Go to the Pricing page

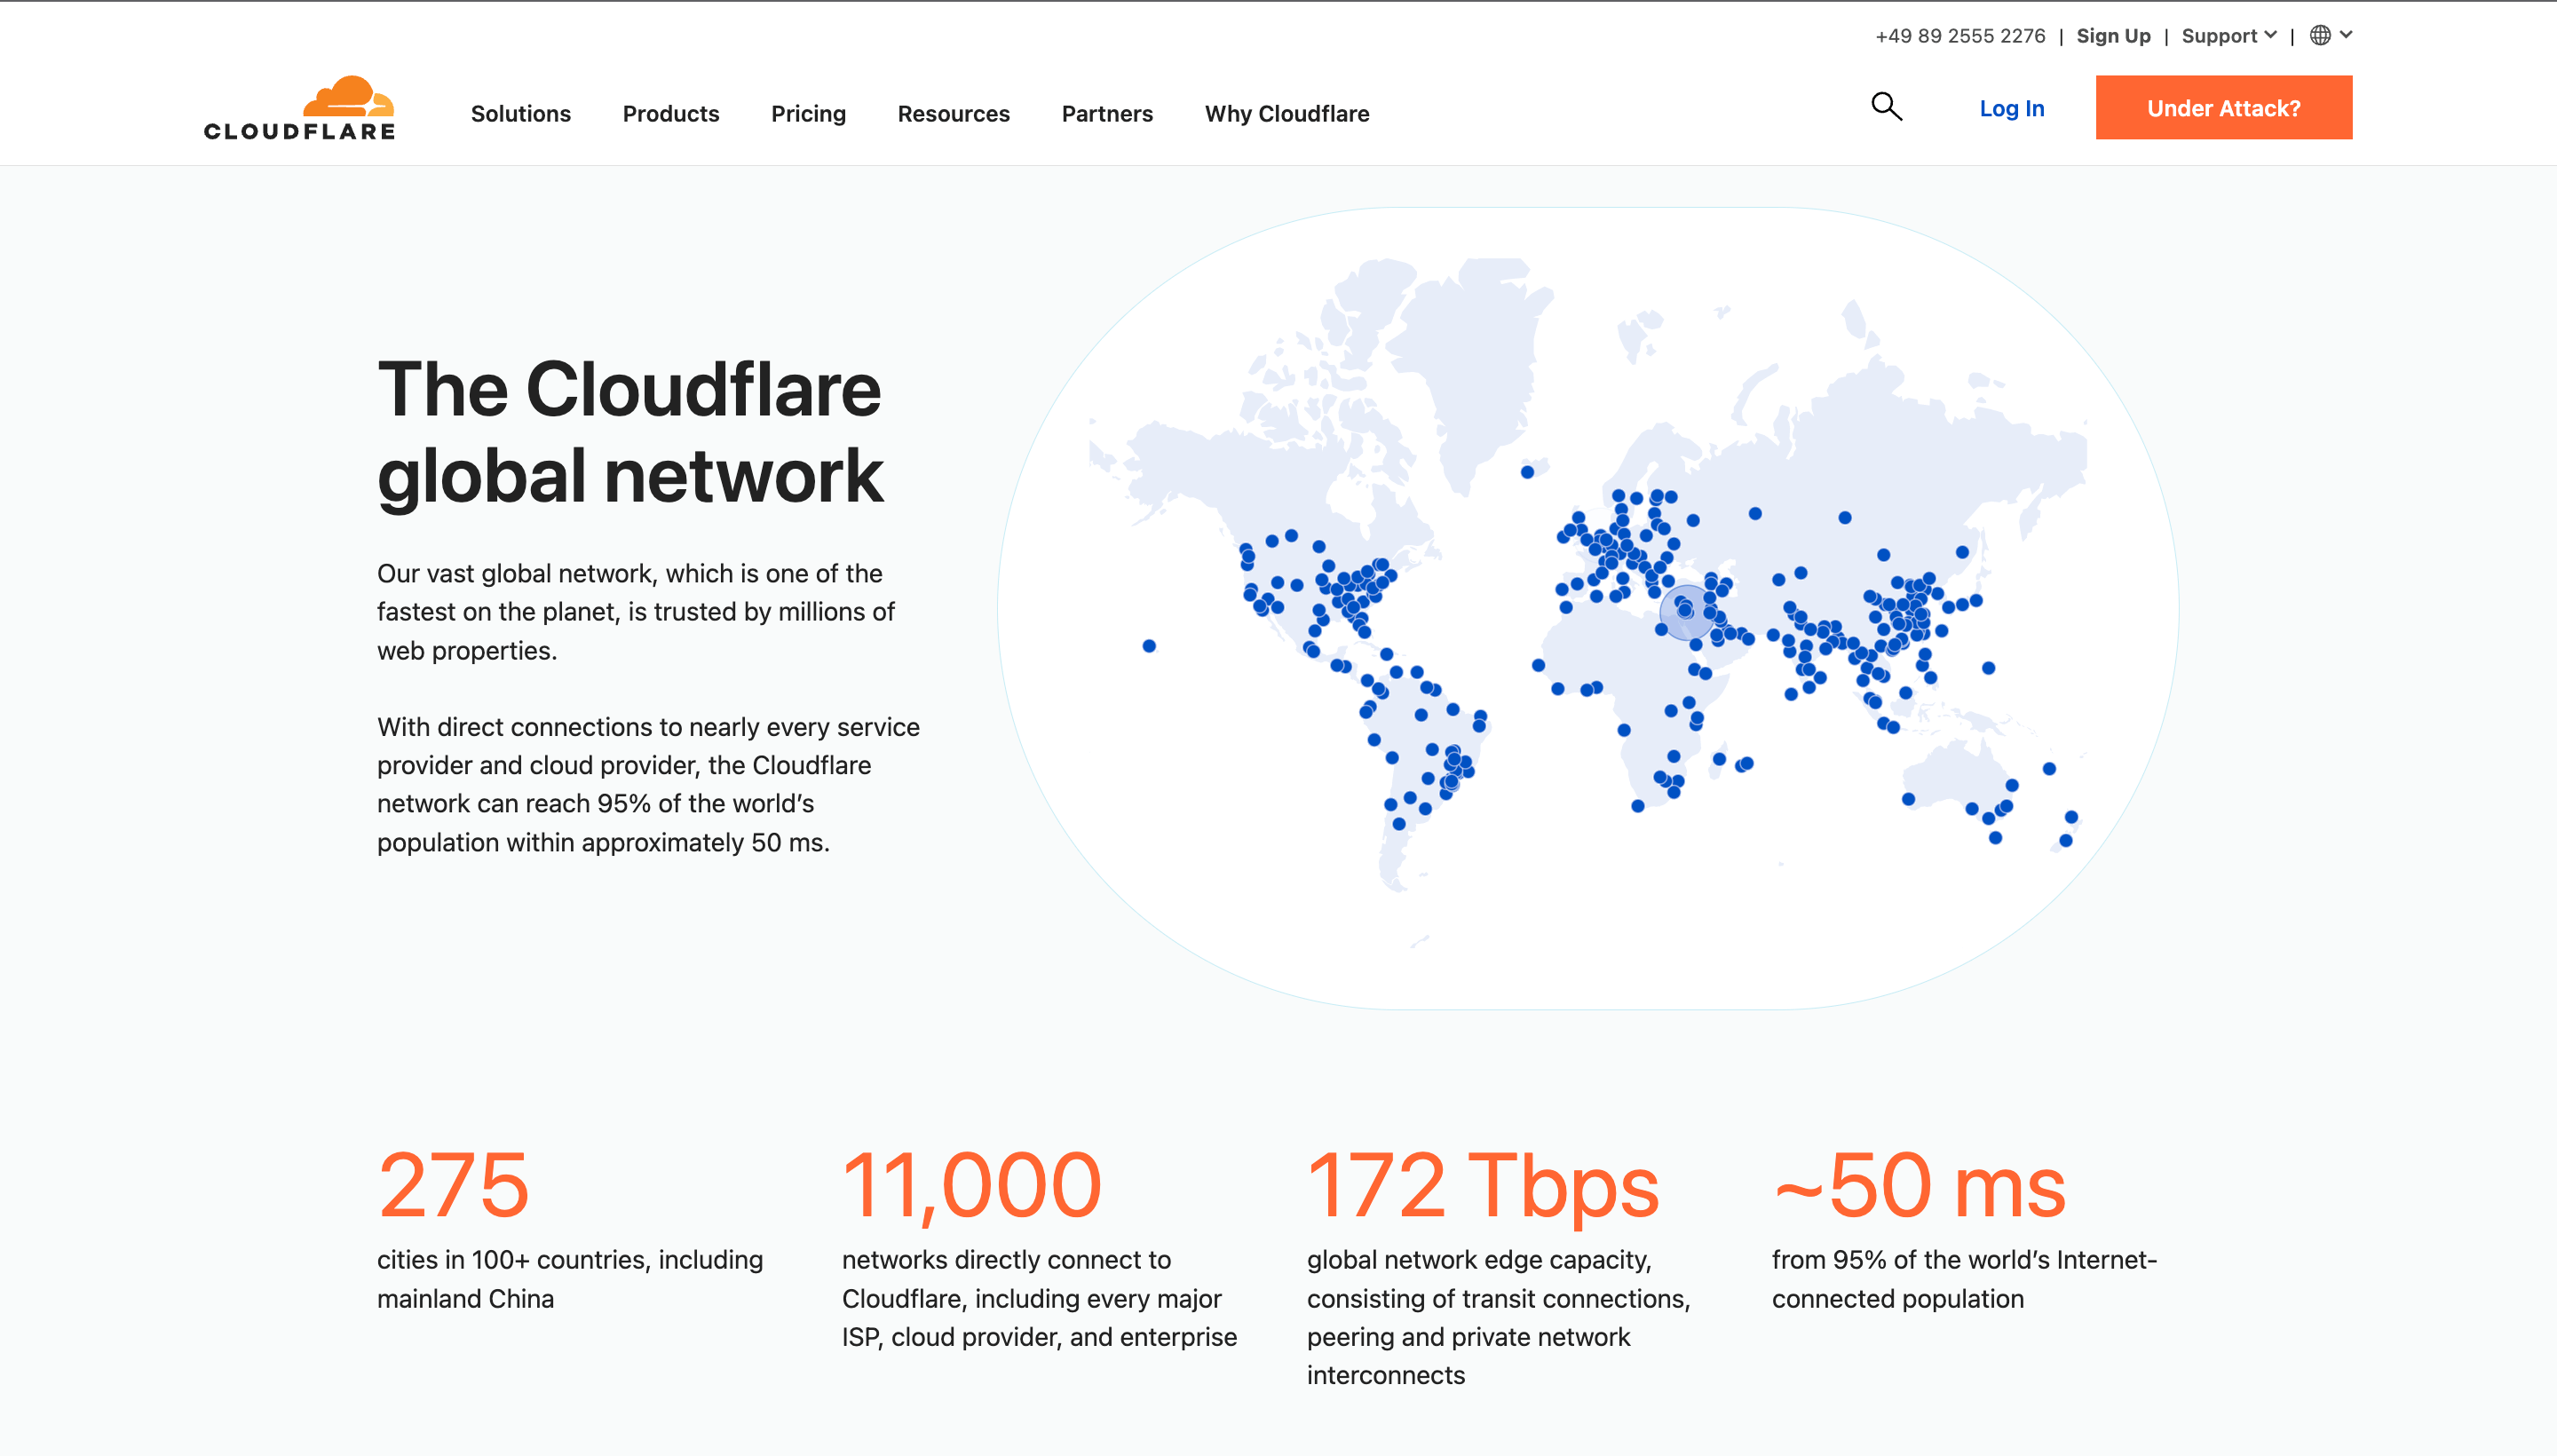[808, 113]
